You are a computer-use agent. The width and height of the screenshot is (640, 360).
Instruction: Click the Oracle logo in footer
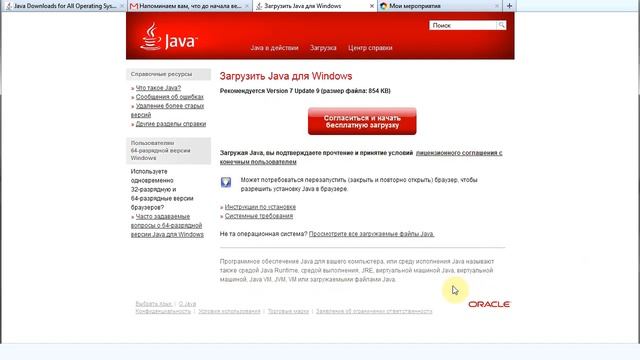point(489,304)
